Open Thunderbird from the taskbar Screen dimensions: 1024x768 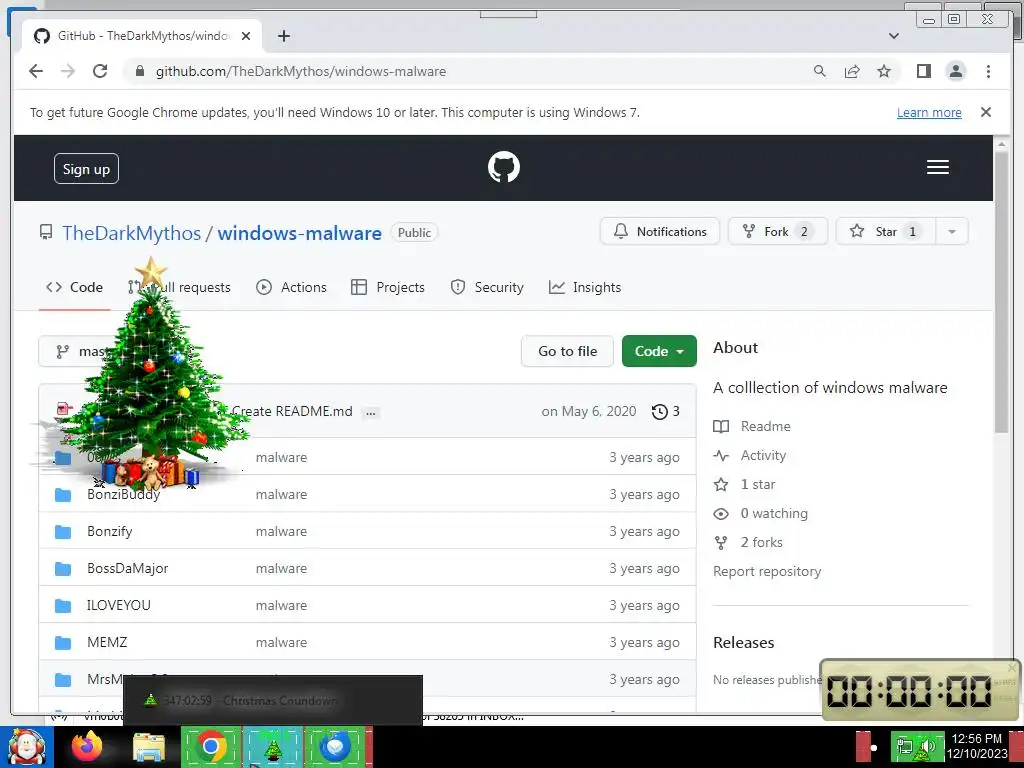335,747
